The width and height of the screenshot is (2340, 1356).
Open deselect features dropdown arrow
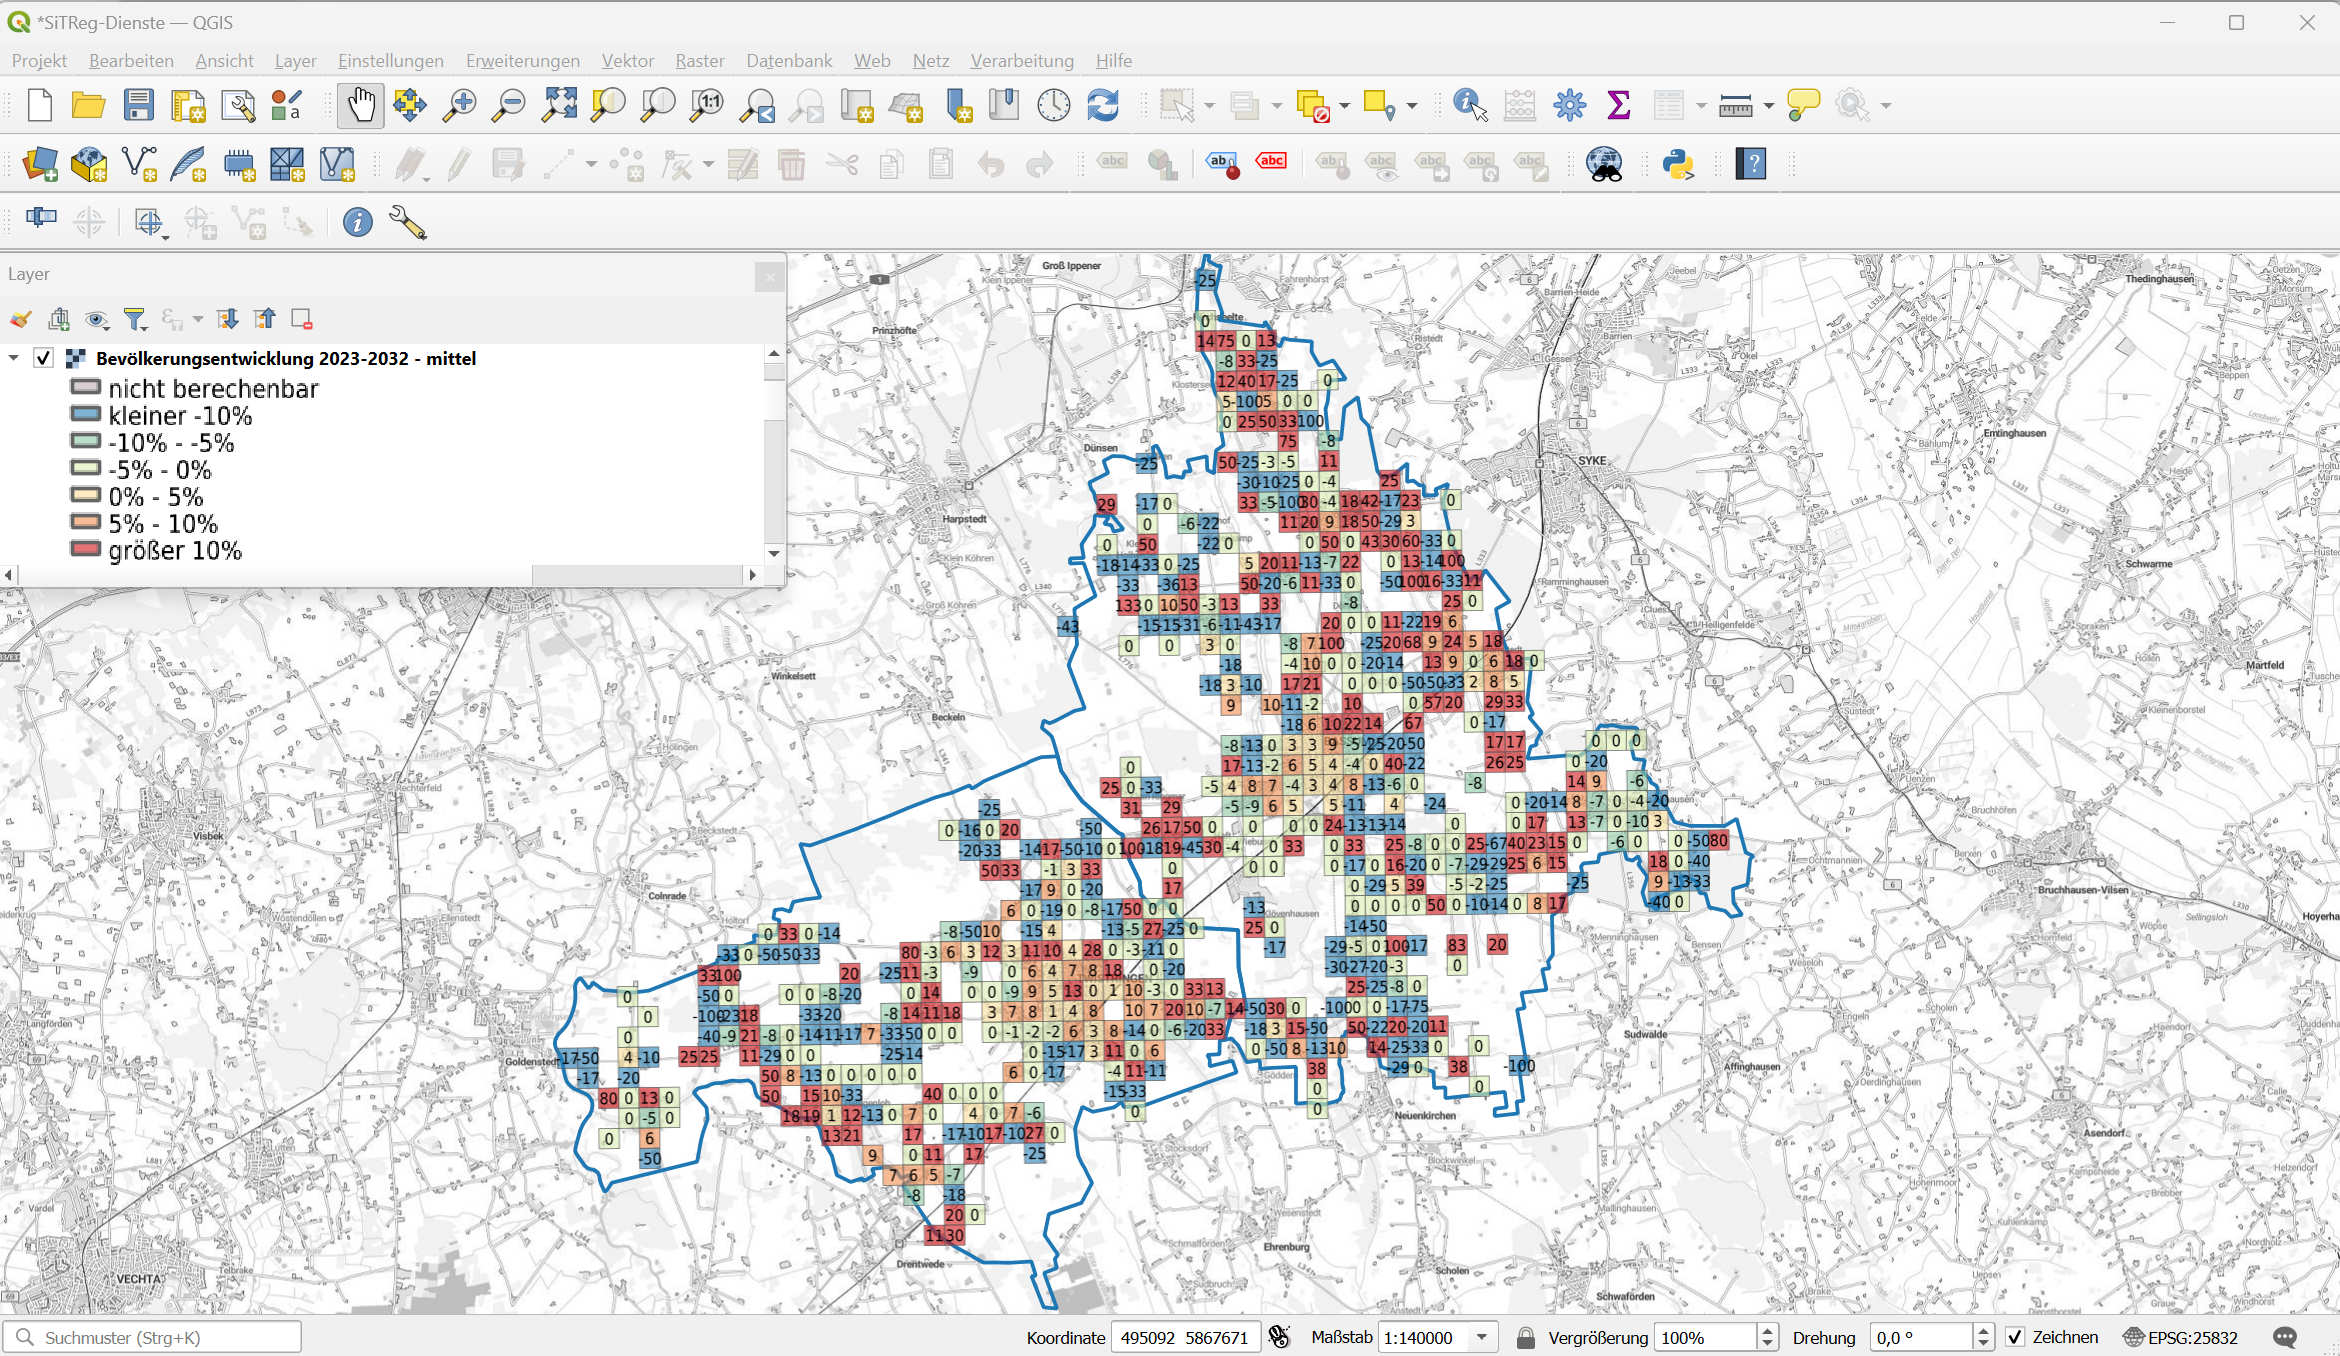coord(1344,105)
